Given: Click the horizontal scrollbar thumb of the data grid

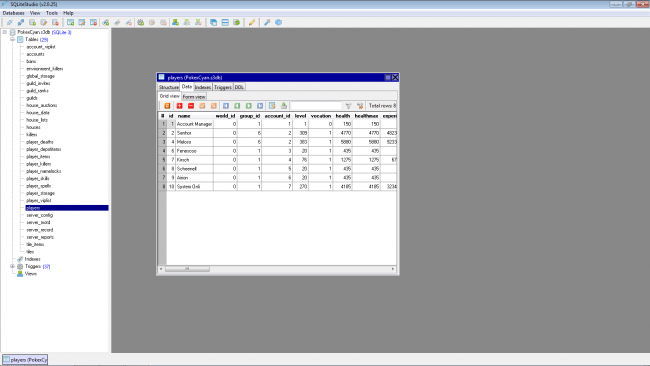Looking at the screenshot, I should 187,269.
